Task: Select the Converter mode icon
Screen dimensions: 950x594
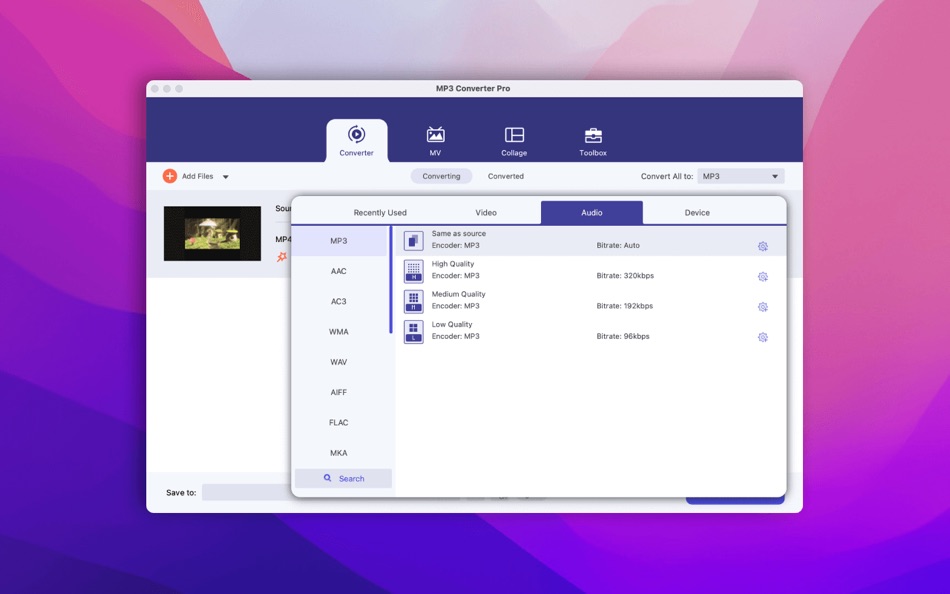Action: (x=356, y=136)
